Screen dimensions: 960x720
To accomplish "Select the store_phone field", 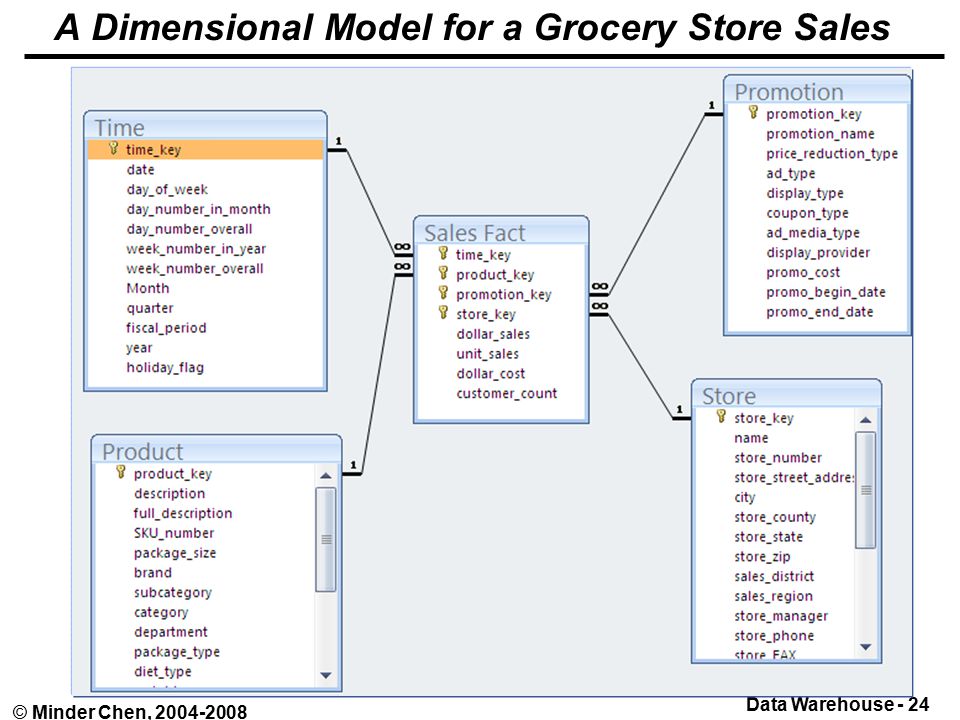I will (774, 636).
